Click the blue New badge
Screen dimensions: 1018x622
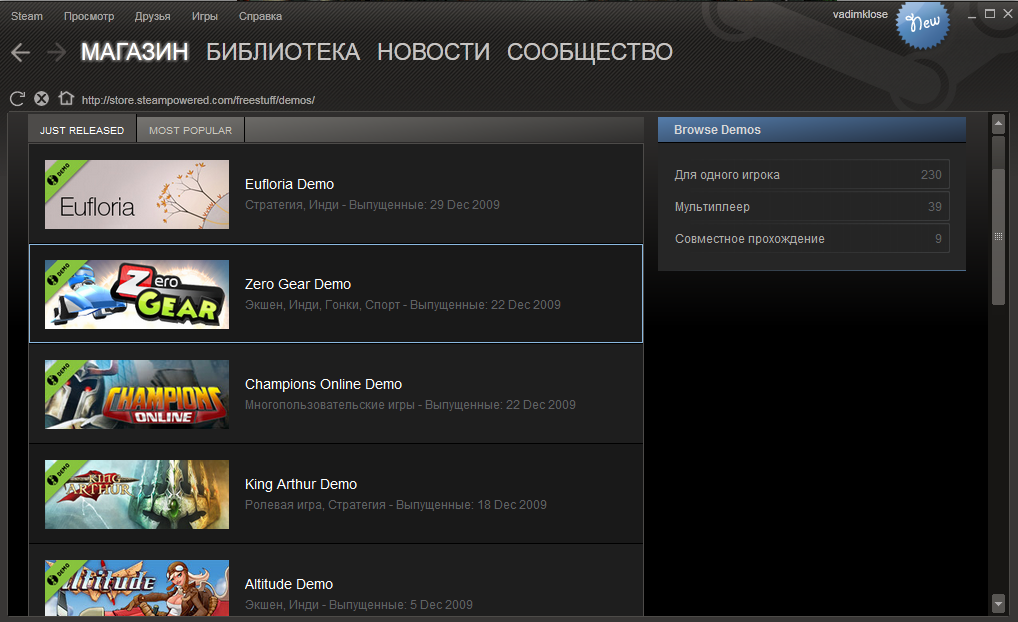tap(923, 25)
